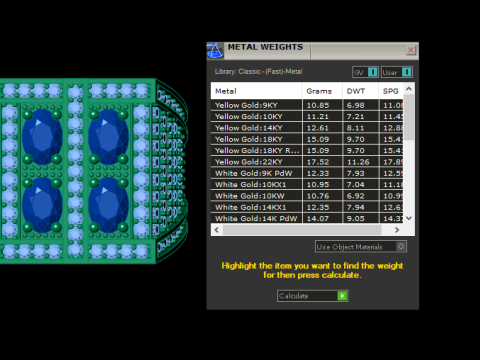Select the Yellow Gold:14KY row
The width and height of the screenshot is (480, 360).
pos(307,128)
